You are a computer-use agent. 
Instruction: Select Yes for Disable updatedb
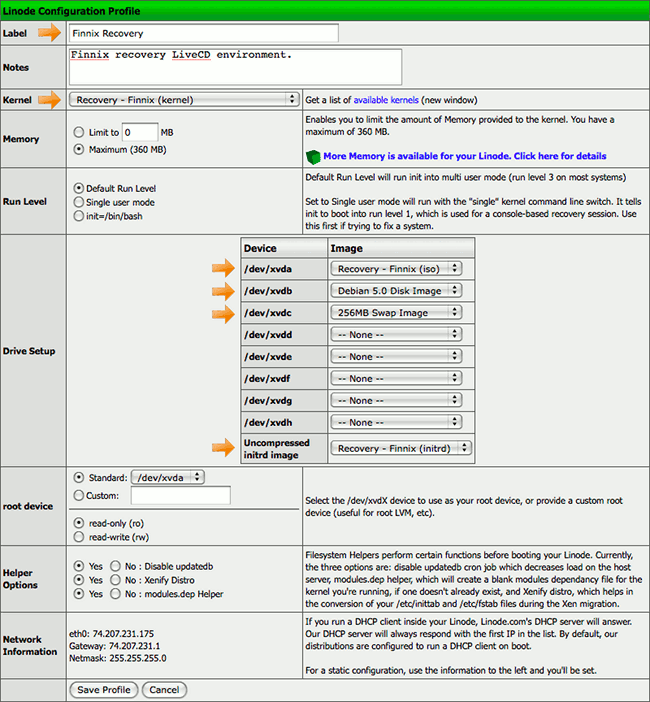point(79,566)
